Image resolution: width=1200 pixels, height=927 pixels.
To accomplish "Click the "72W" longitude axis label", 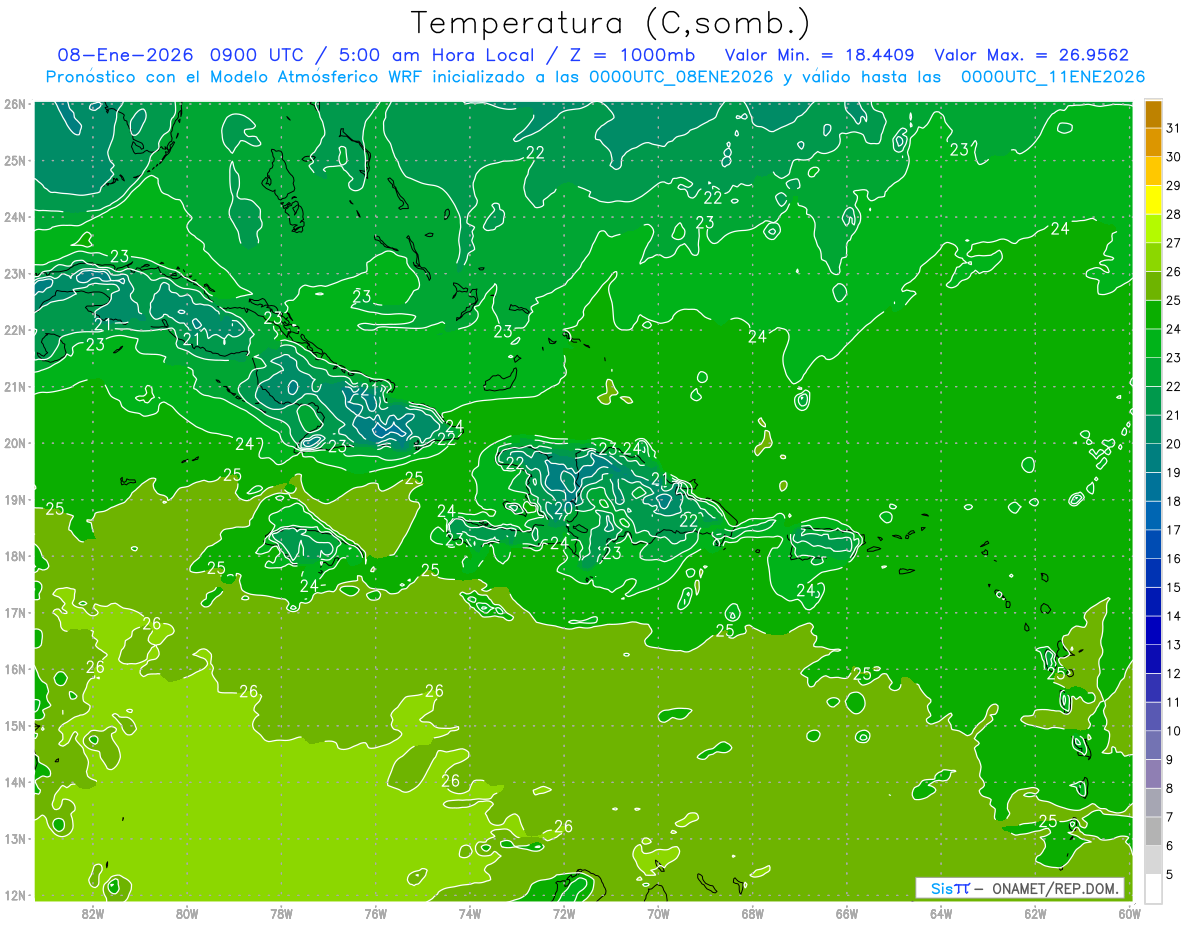I will (x=564, y=912).
